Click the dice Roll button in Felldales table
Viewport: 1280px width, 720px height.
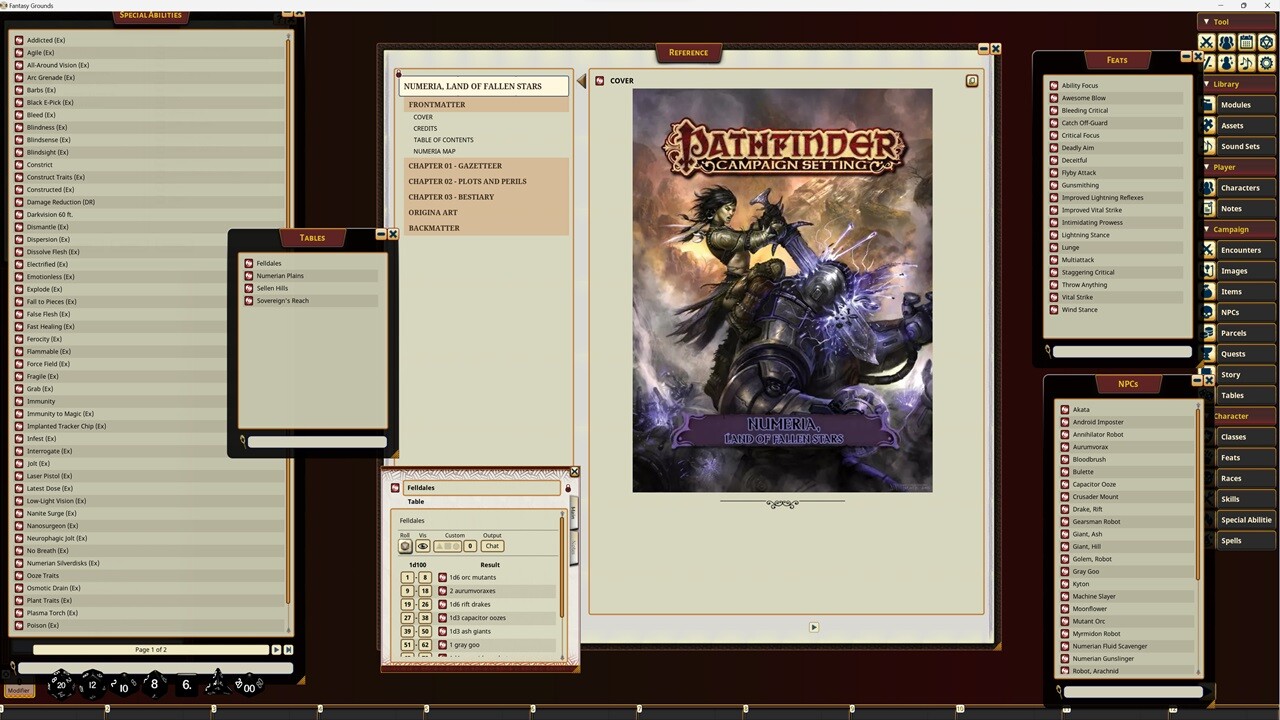click(406, 546)
